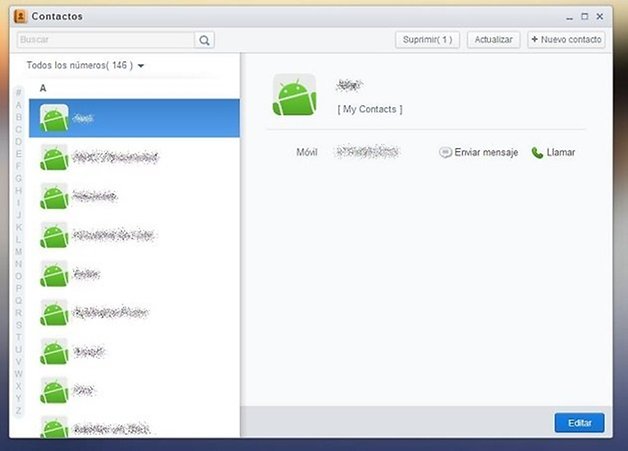
Task: Click the Llamar link
Action: coord(553,153)
